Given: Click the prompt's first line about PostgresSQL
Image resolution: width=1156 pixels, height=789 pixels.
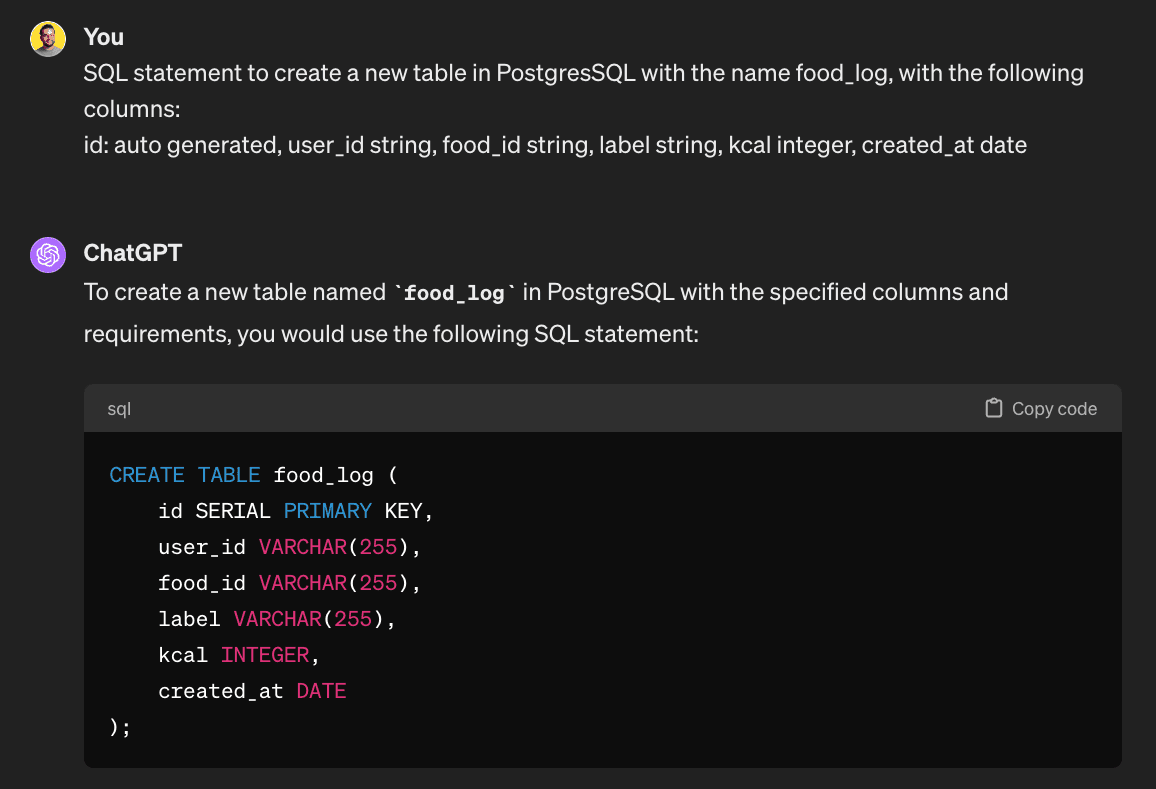Looking at the screenshot, I should pos(583,73).
